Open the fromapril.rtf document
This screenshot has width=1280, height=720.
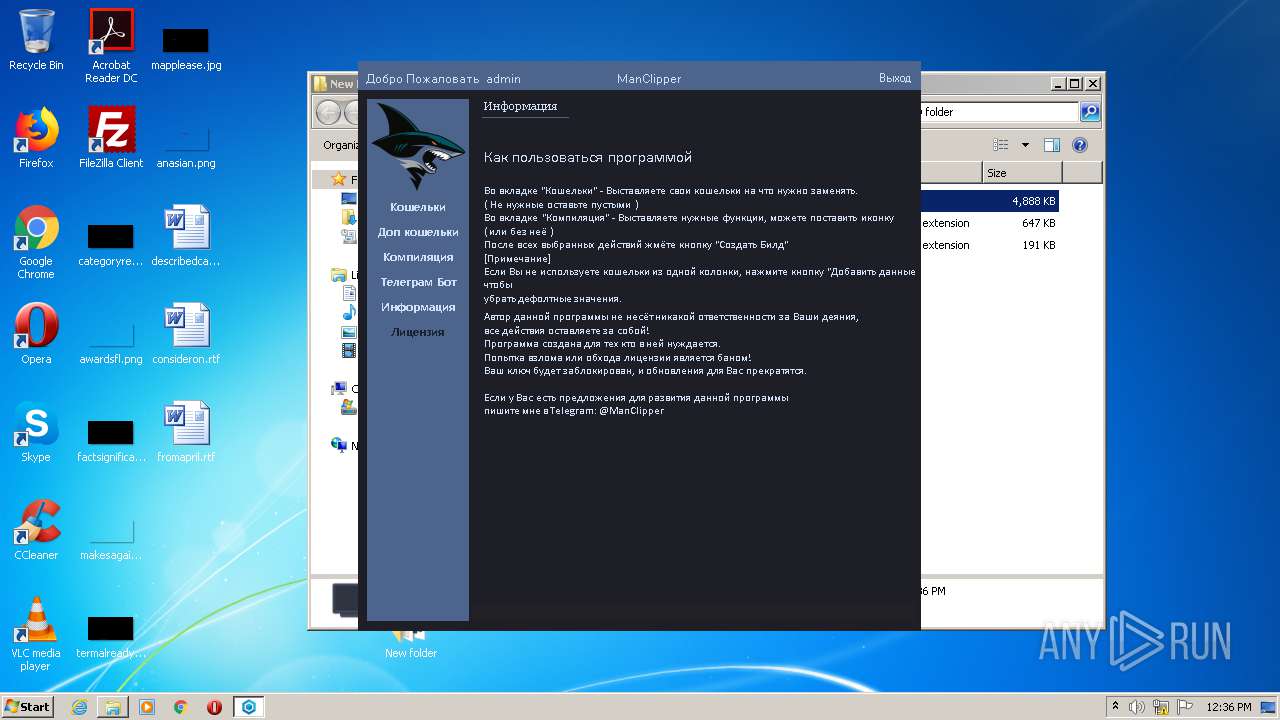click(186, 432)
